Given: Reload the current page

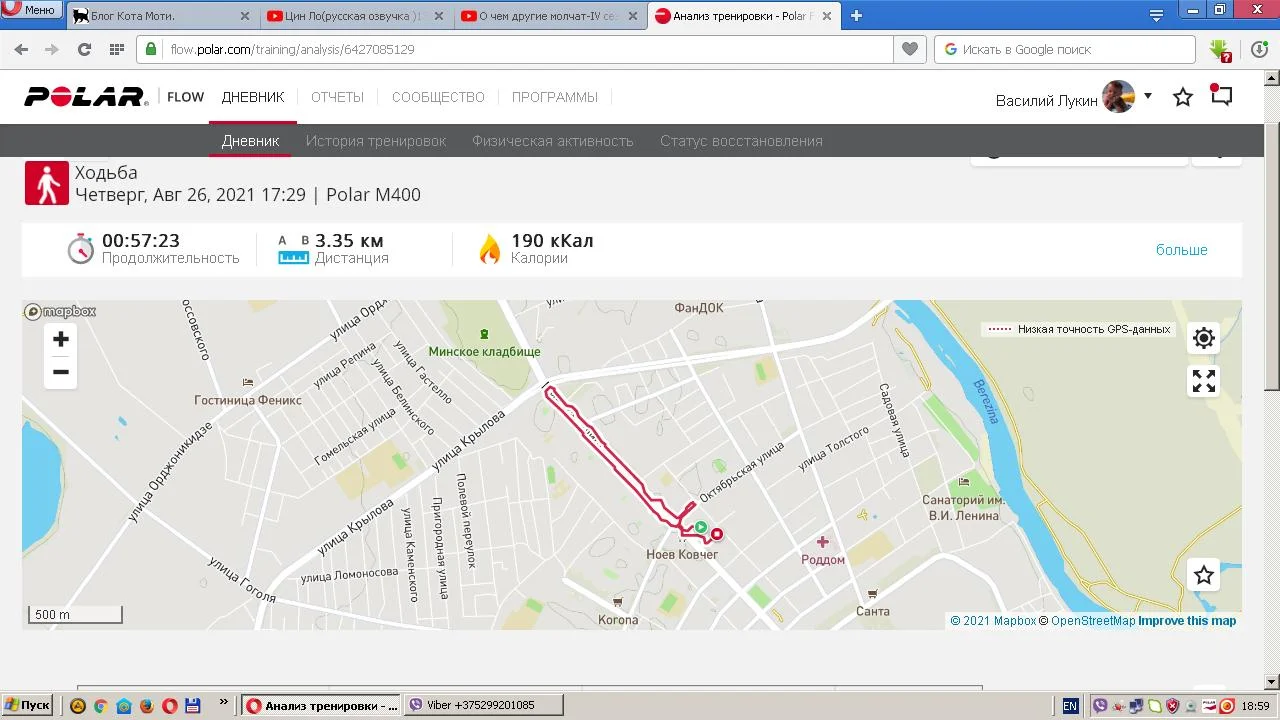Looking at the screenshot, I should (84, 49).
